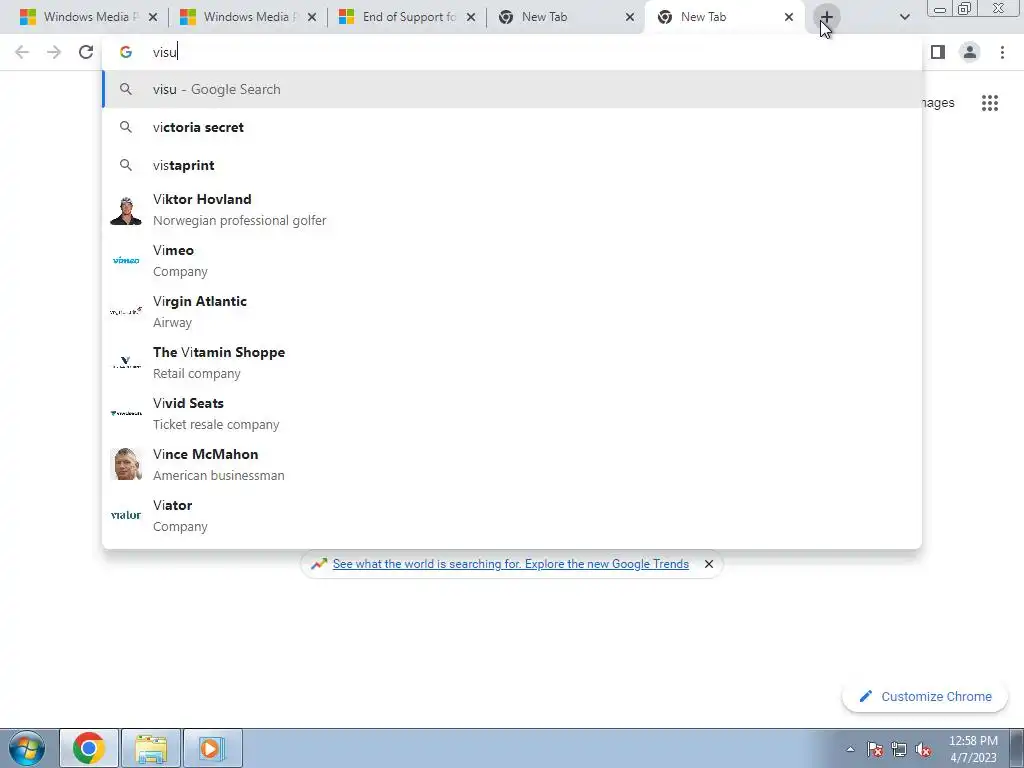Image resolution: width=1024 pixels, height=768 pixels.
Task: Close the inactive New Tab
Action: click(630, 18)
